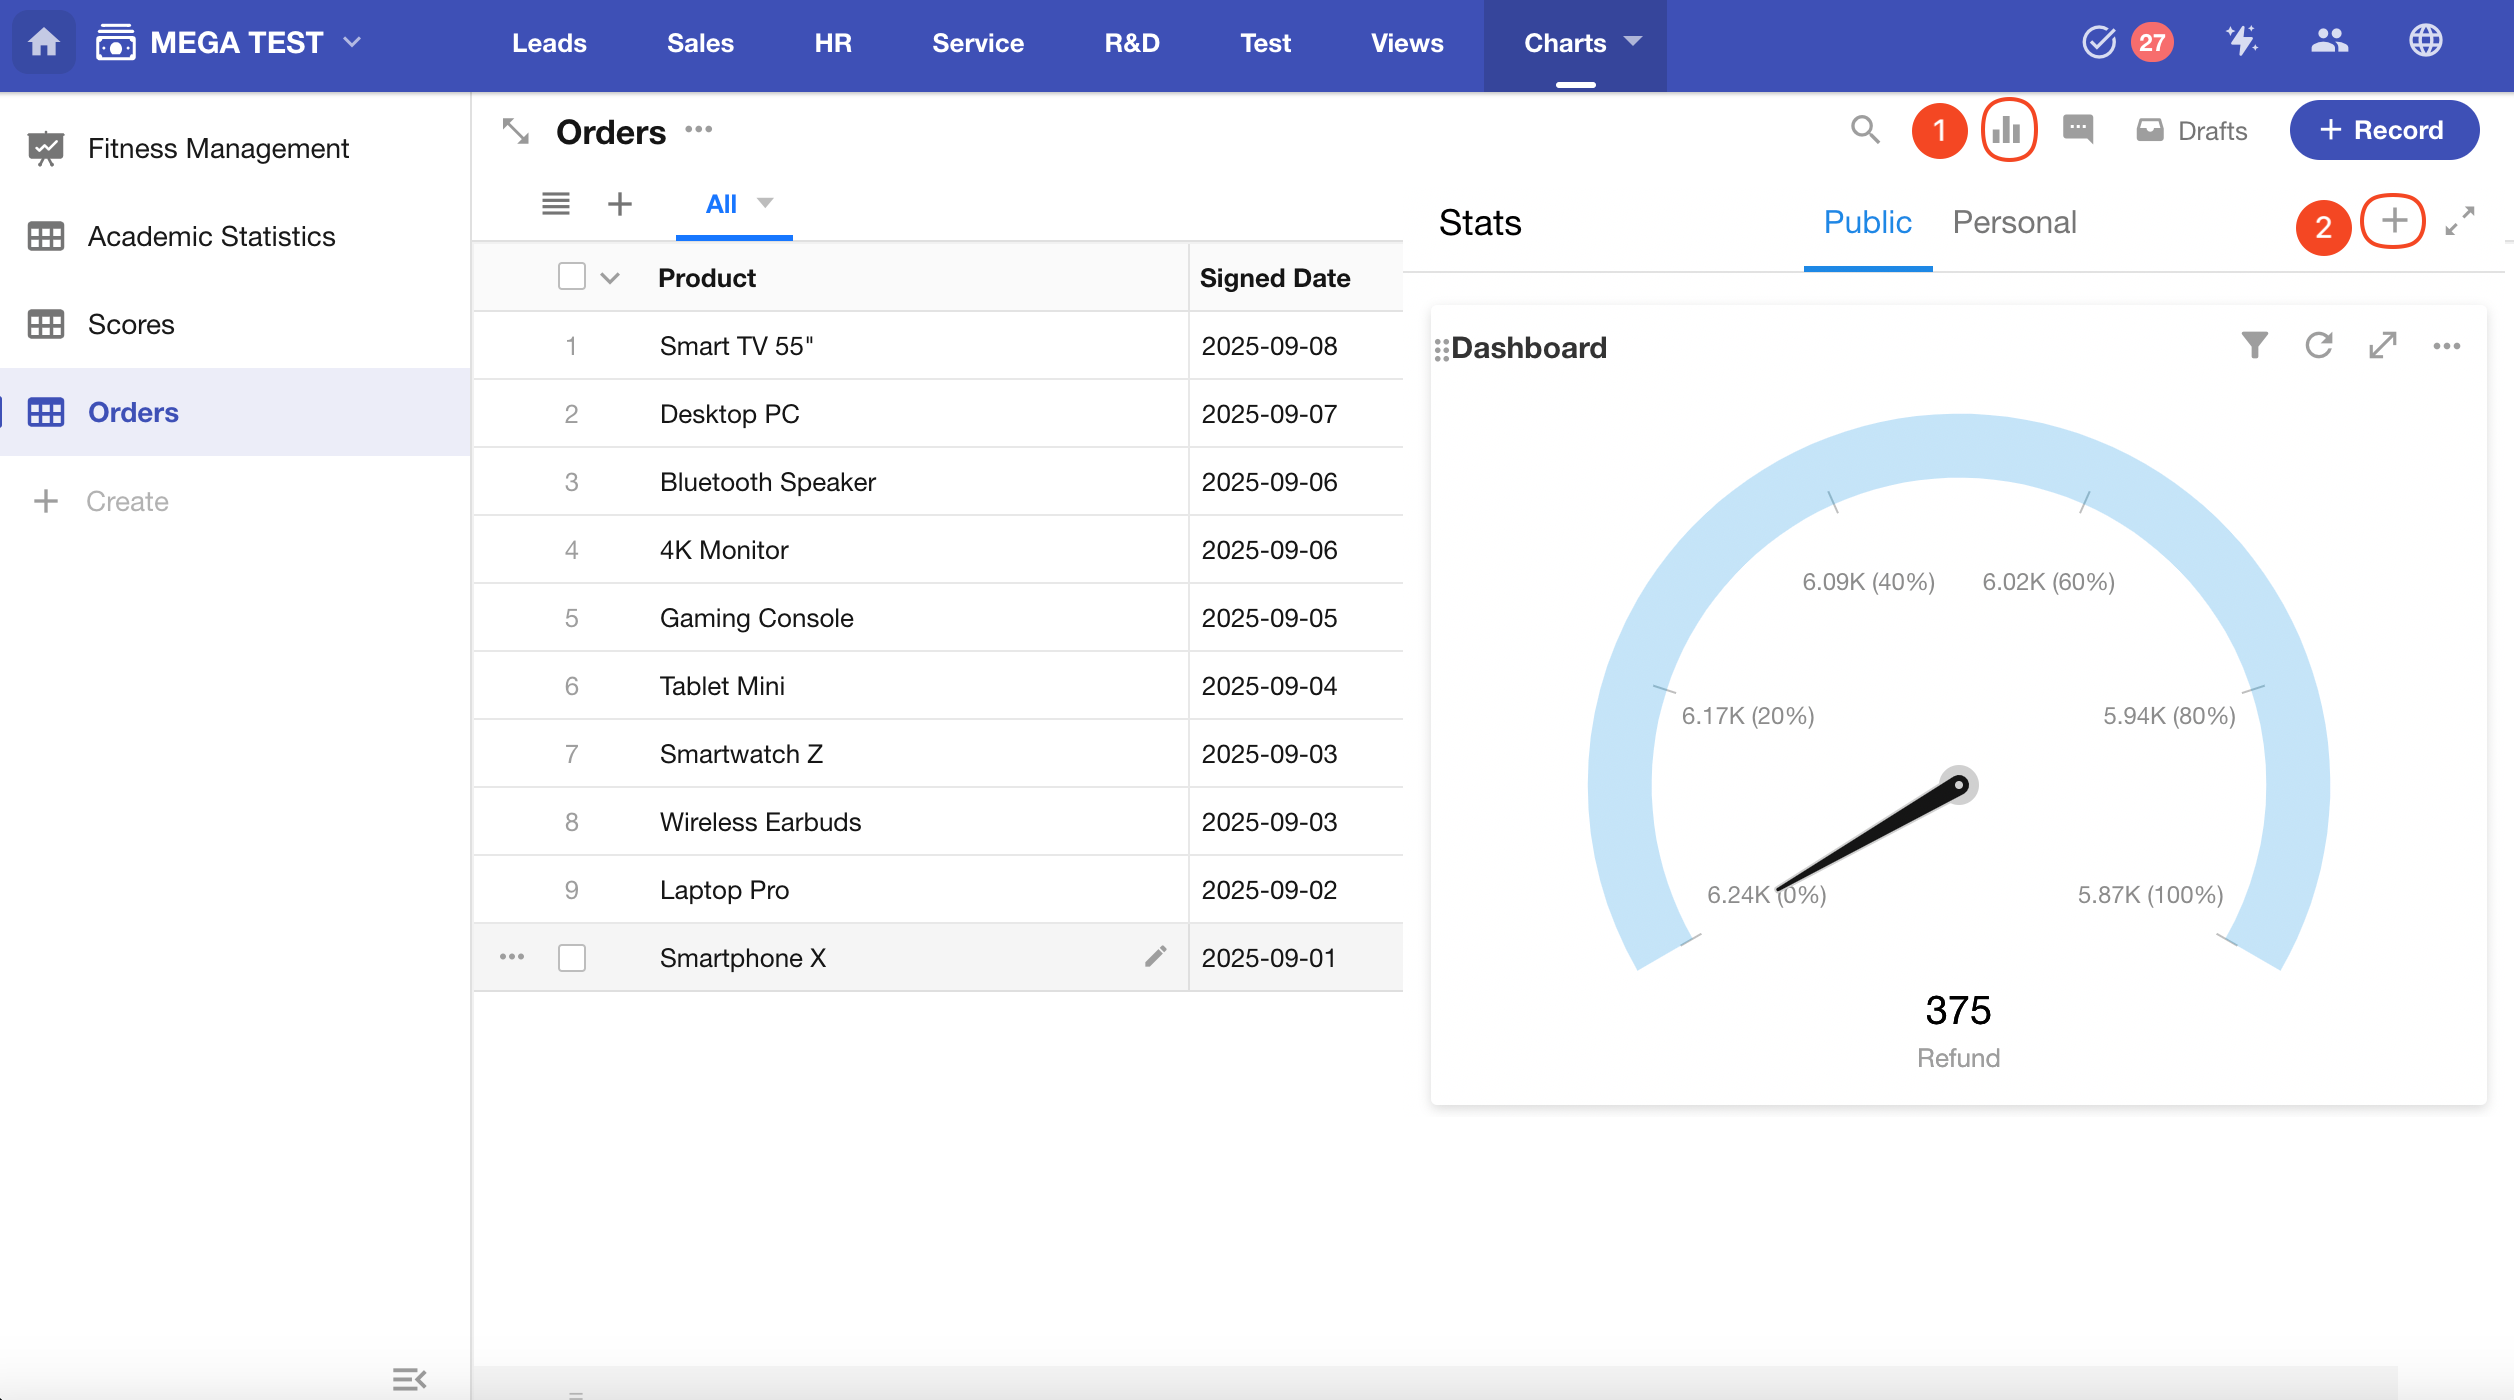
Task: Open the Charts menu dropdown arrow
Action: pyautogui.click(x=1633, y=42)
